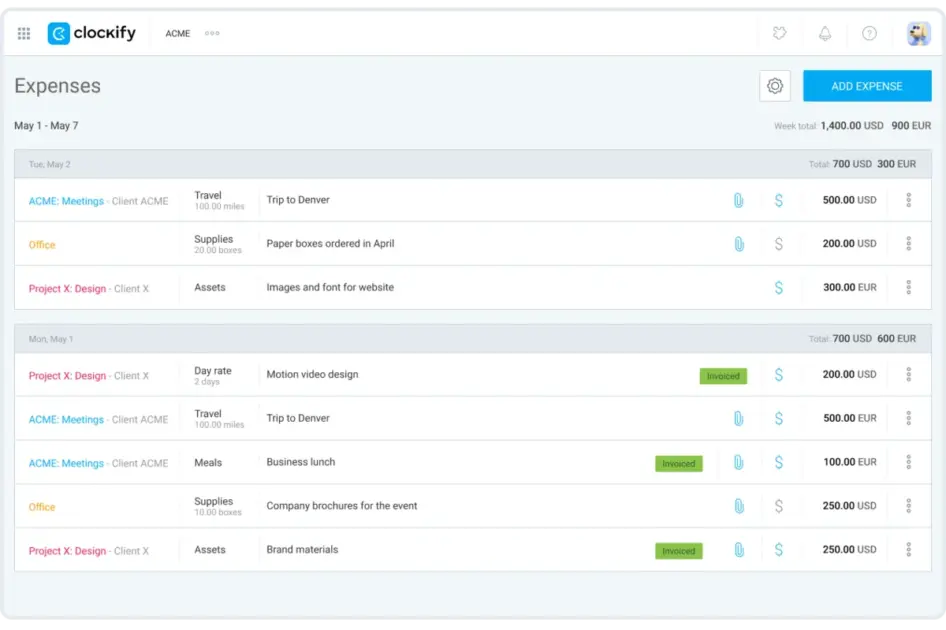This screenshot has height=630, width=946.
Task: Click amount 100.00 EUR
Action: coord(849,462)
